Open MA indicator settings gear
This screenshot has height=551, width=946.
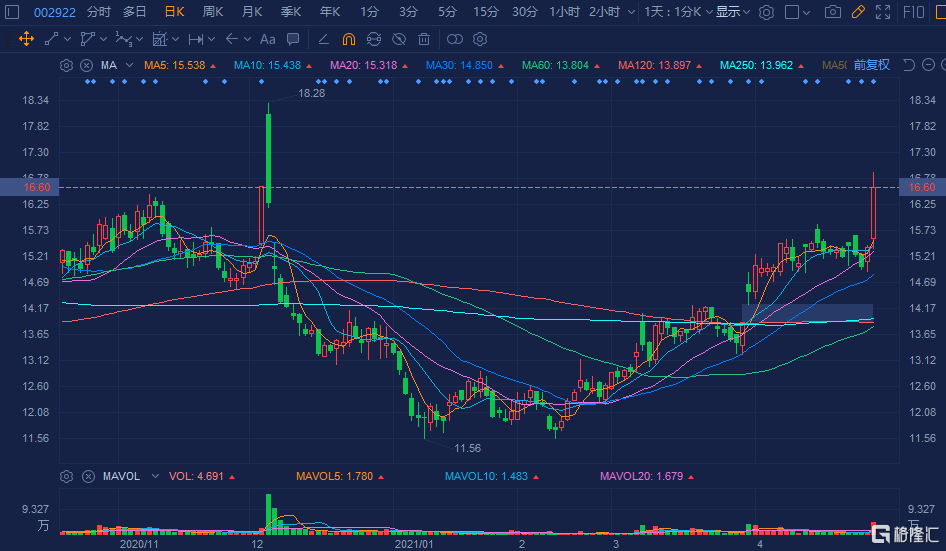click(x=66, y=65)
